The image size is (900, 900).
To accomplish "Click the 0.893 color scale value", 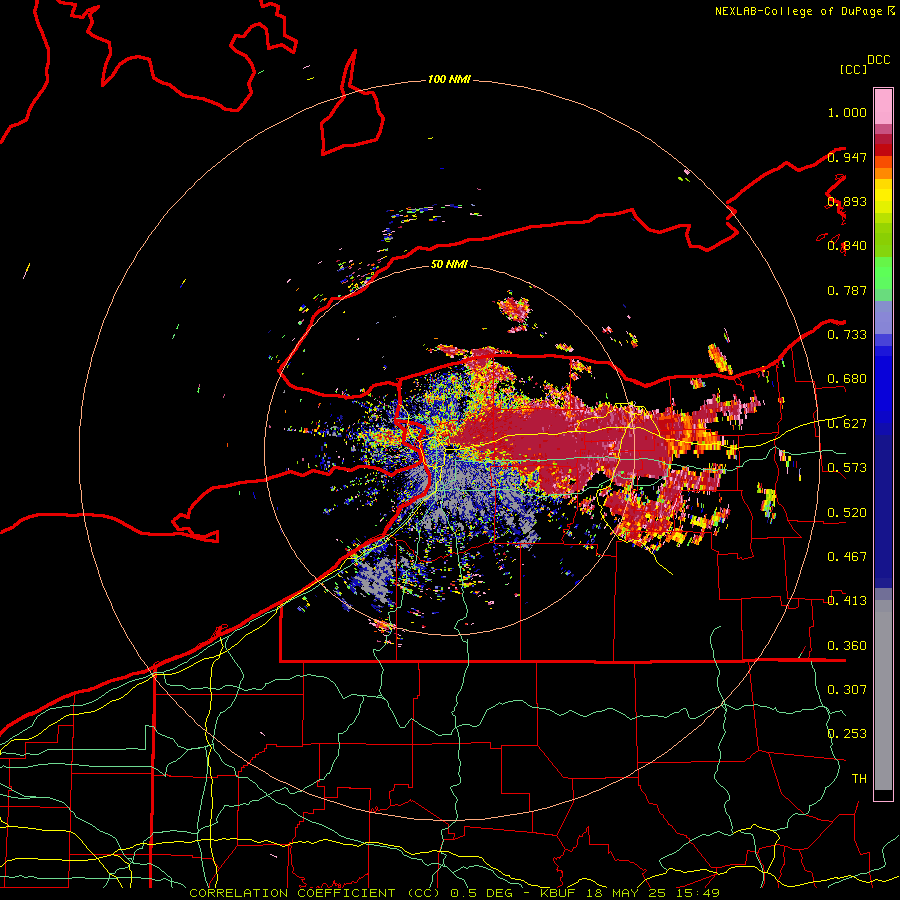I will click(x=847, y=201).
